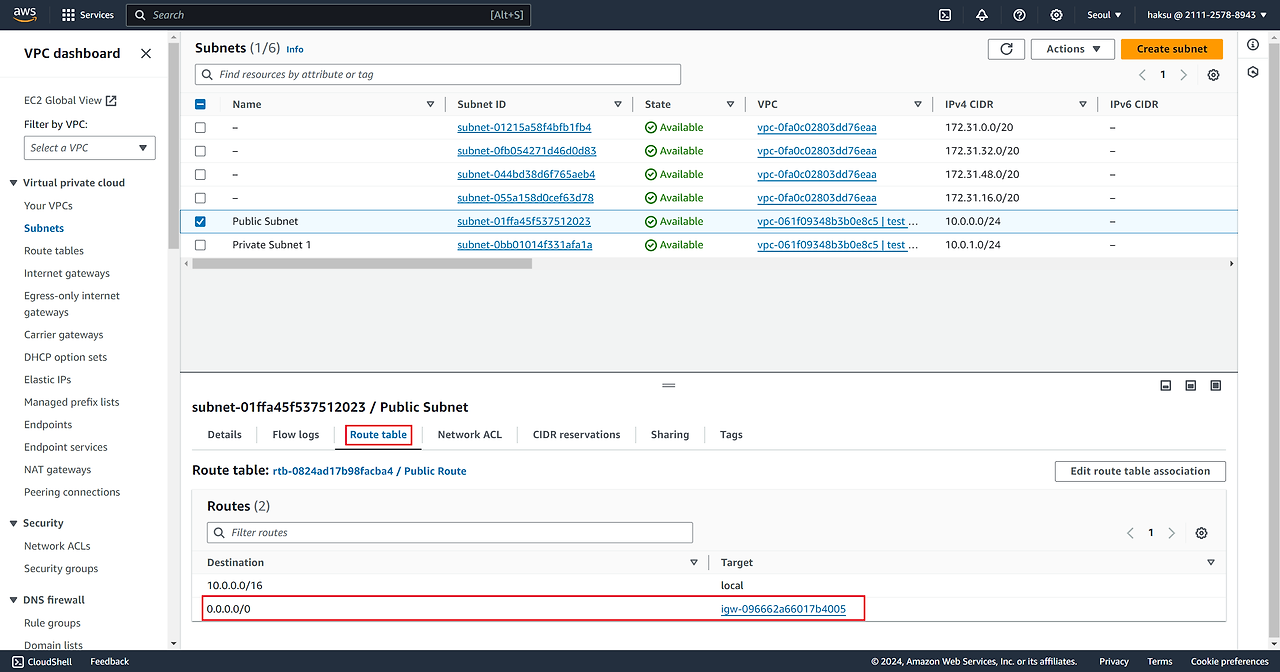Uncheck the Public Subnet checkbox
Viewport: 1280px width, 672px height.
(x=200, y=222)
